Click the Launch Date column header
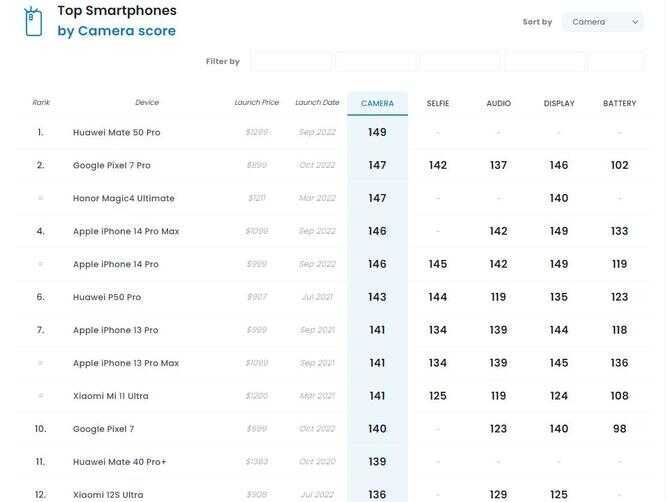Screen dimensions: 666x502 click(317, 103)
